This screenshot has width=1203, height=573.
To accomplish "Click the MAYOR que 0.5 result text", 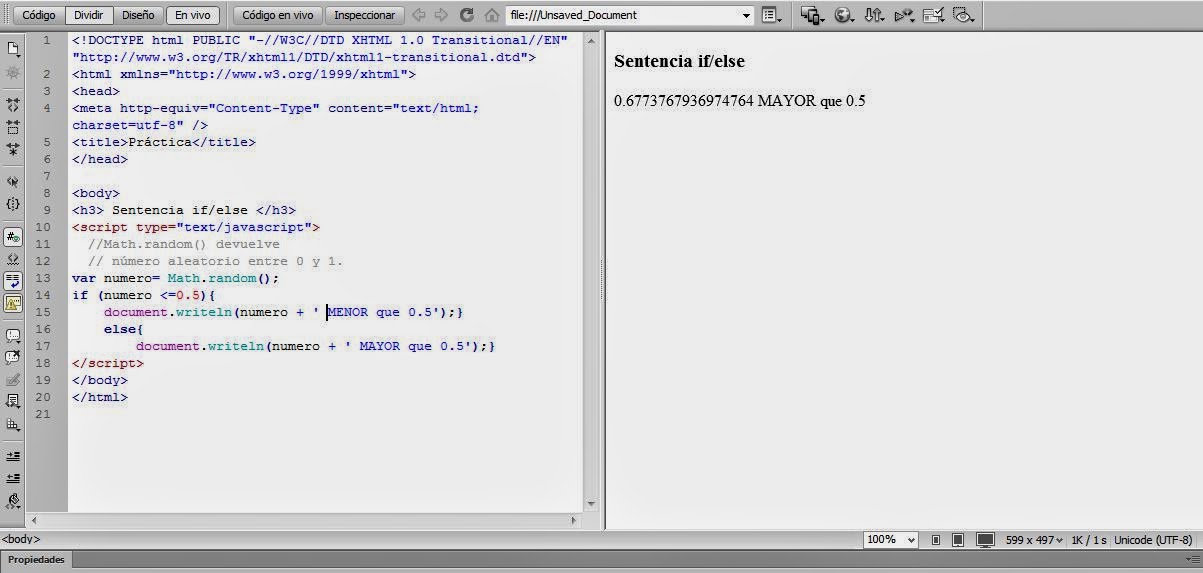I will [812, 101].
